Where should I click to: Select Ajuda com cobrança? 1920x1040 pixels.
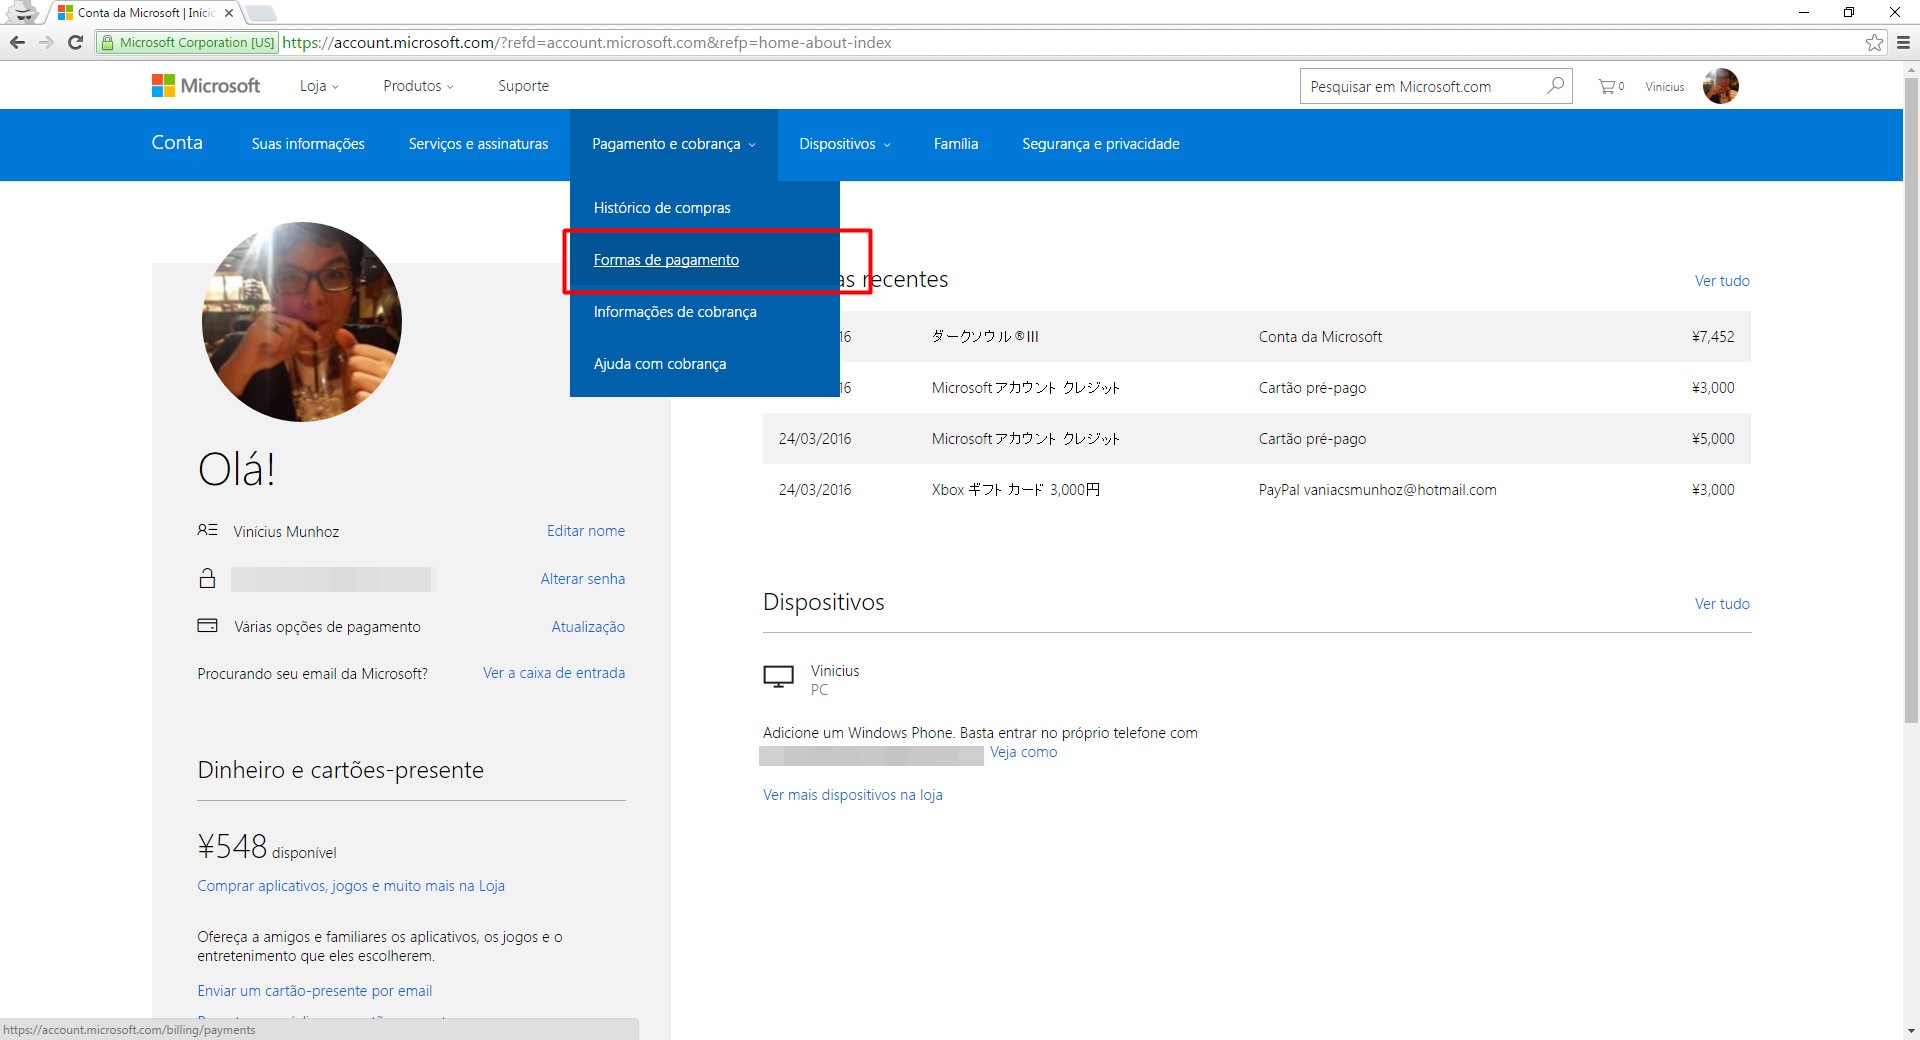(x=660, y=364)
